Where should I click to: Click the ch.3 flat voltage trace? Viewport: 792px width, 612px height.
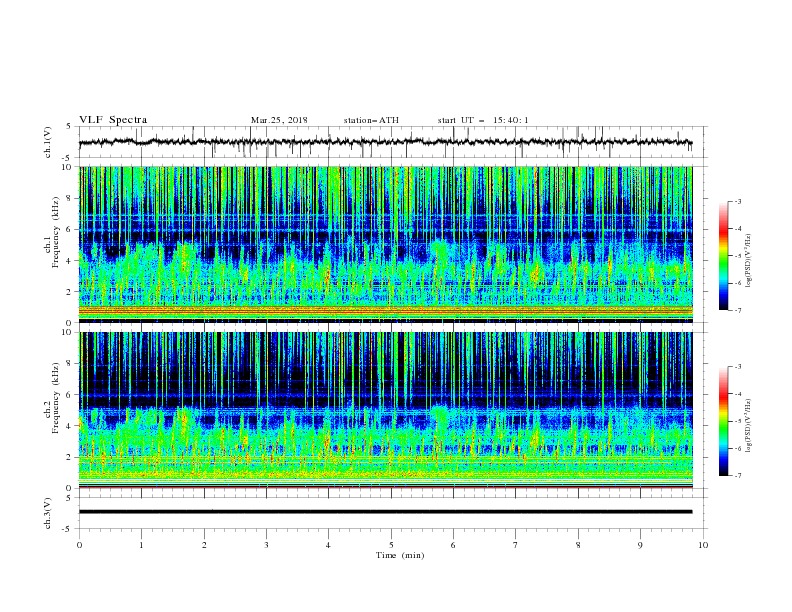pyautogui.click(x=385, y=512)
